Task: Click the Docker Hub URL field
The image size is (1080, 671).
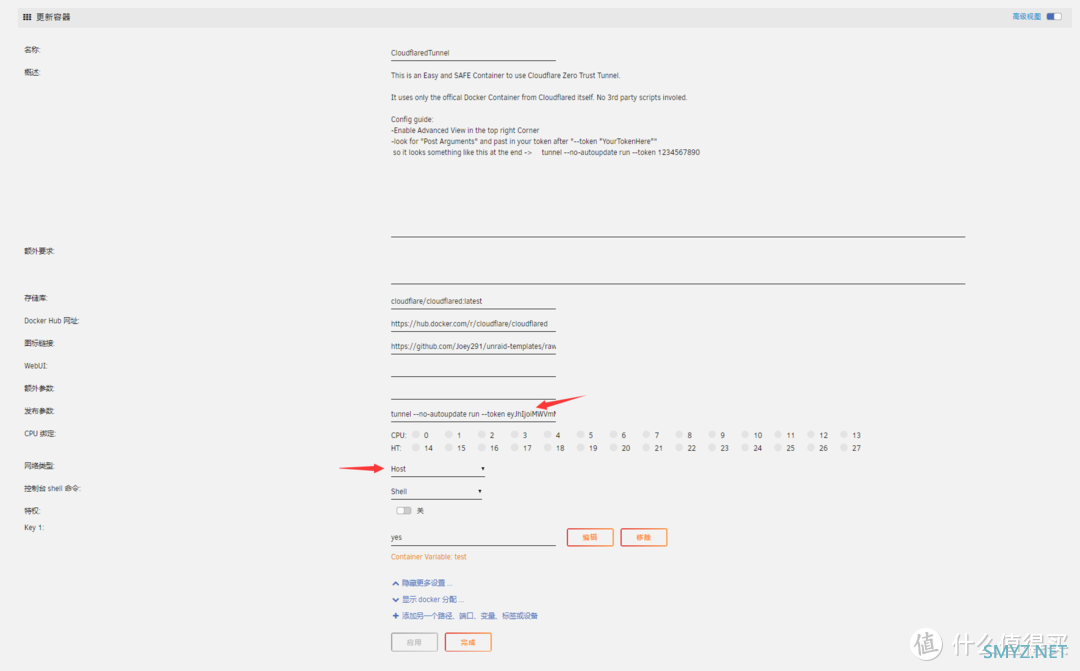Action: click(472, 324)
